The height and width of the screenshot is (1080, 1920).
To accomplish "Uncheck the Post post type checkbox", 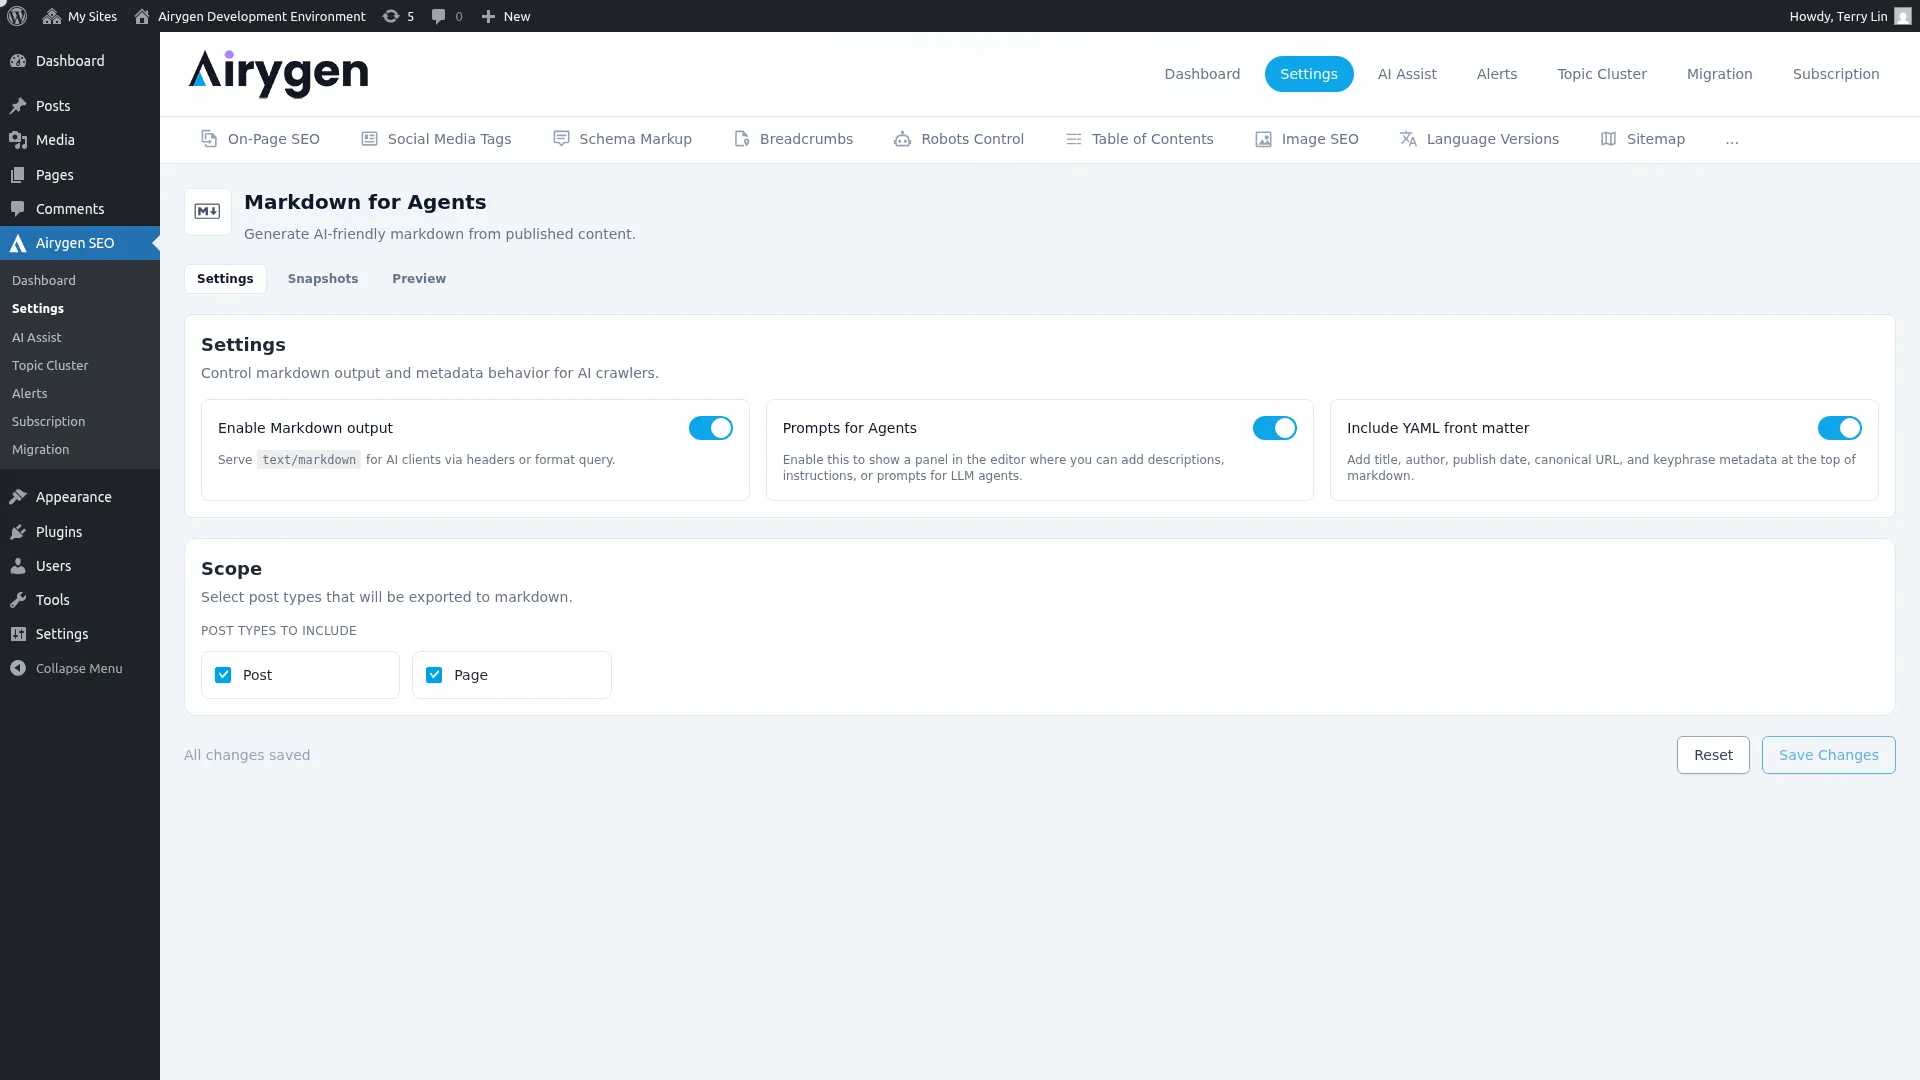I will tap(223, 675).
